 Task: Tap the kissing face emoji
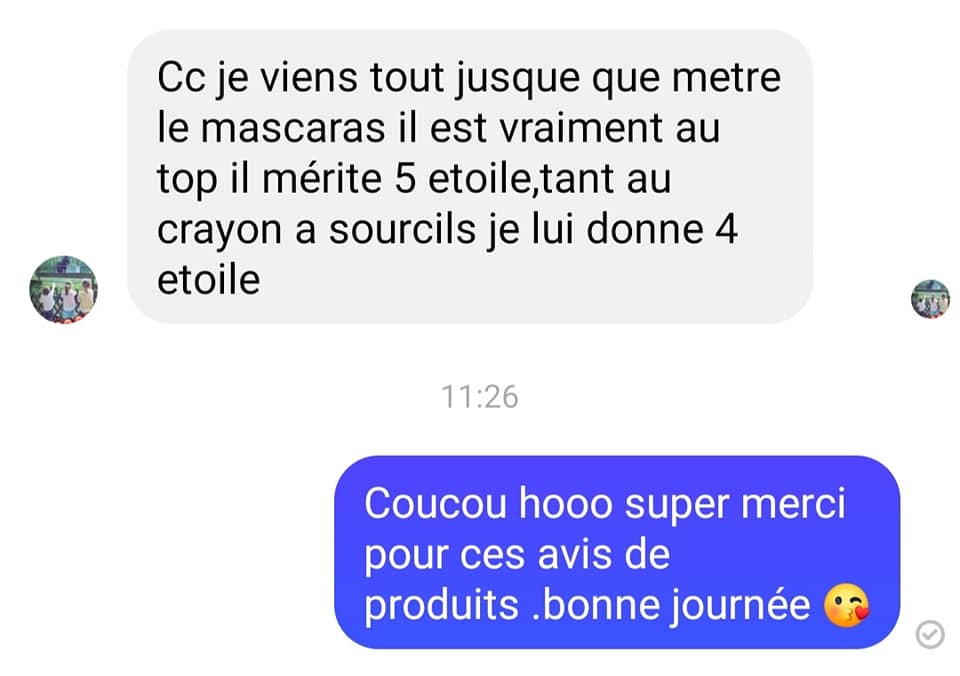point(847,605)
